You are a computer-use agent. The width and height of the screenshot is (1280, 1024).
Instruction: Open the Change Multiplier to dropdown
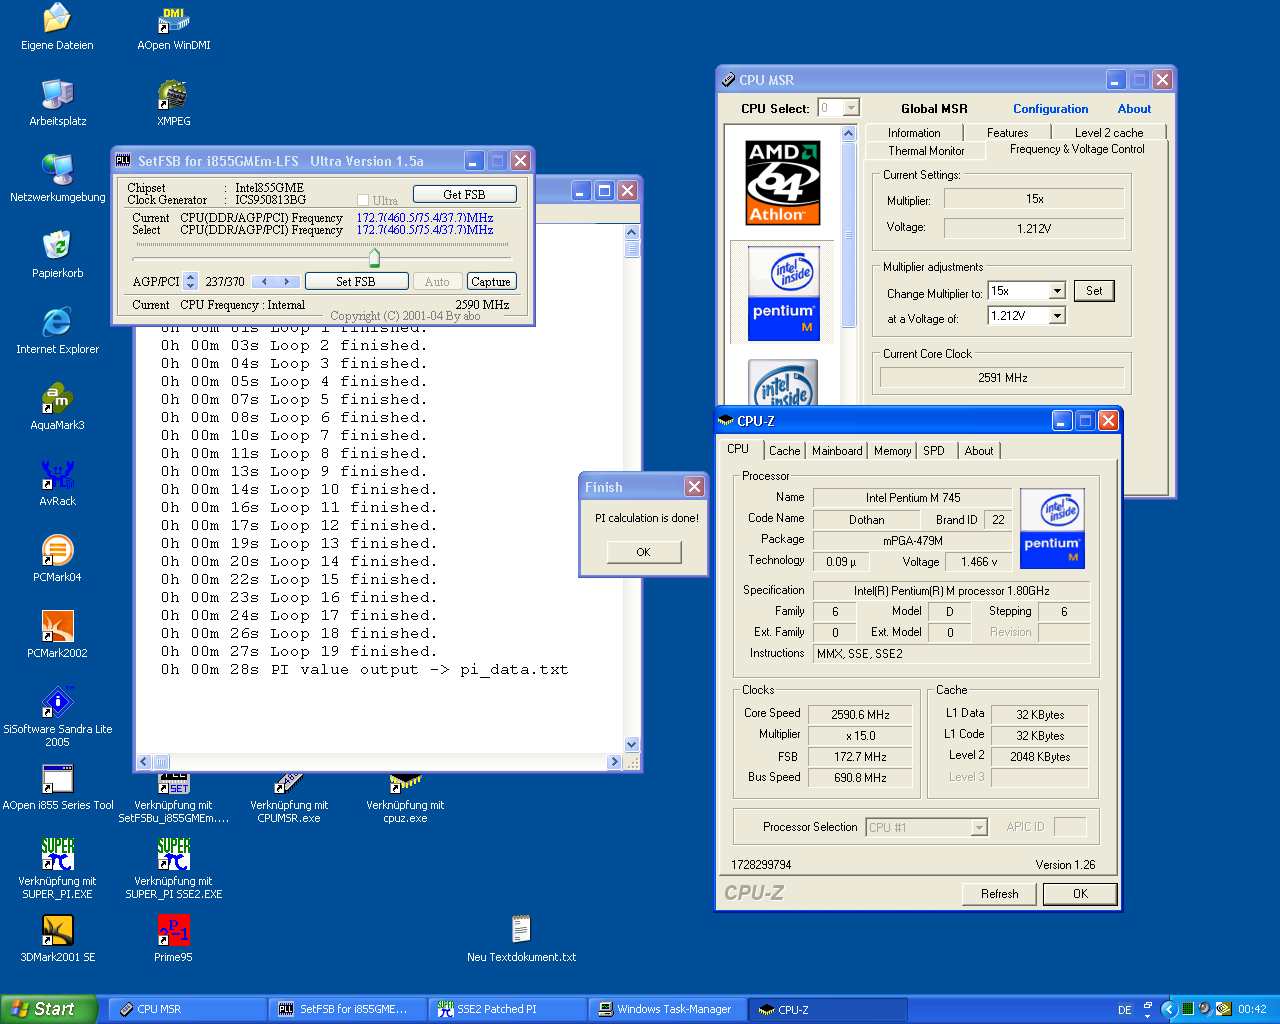[1057, 291]
